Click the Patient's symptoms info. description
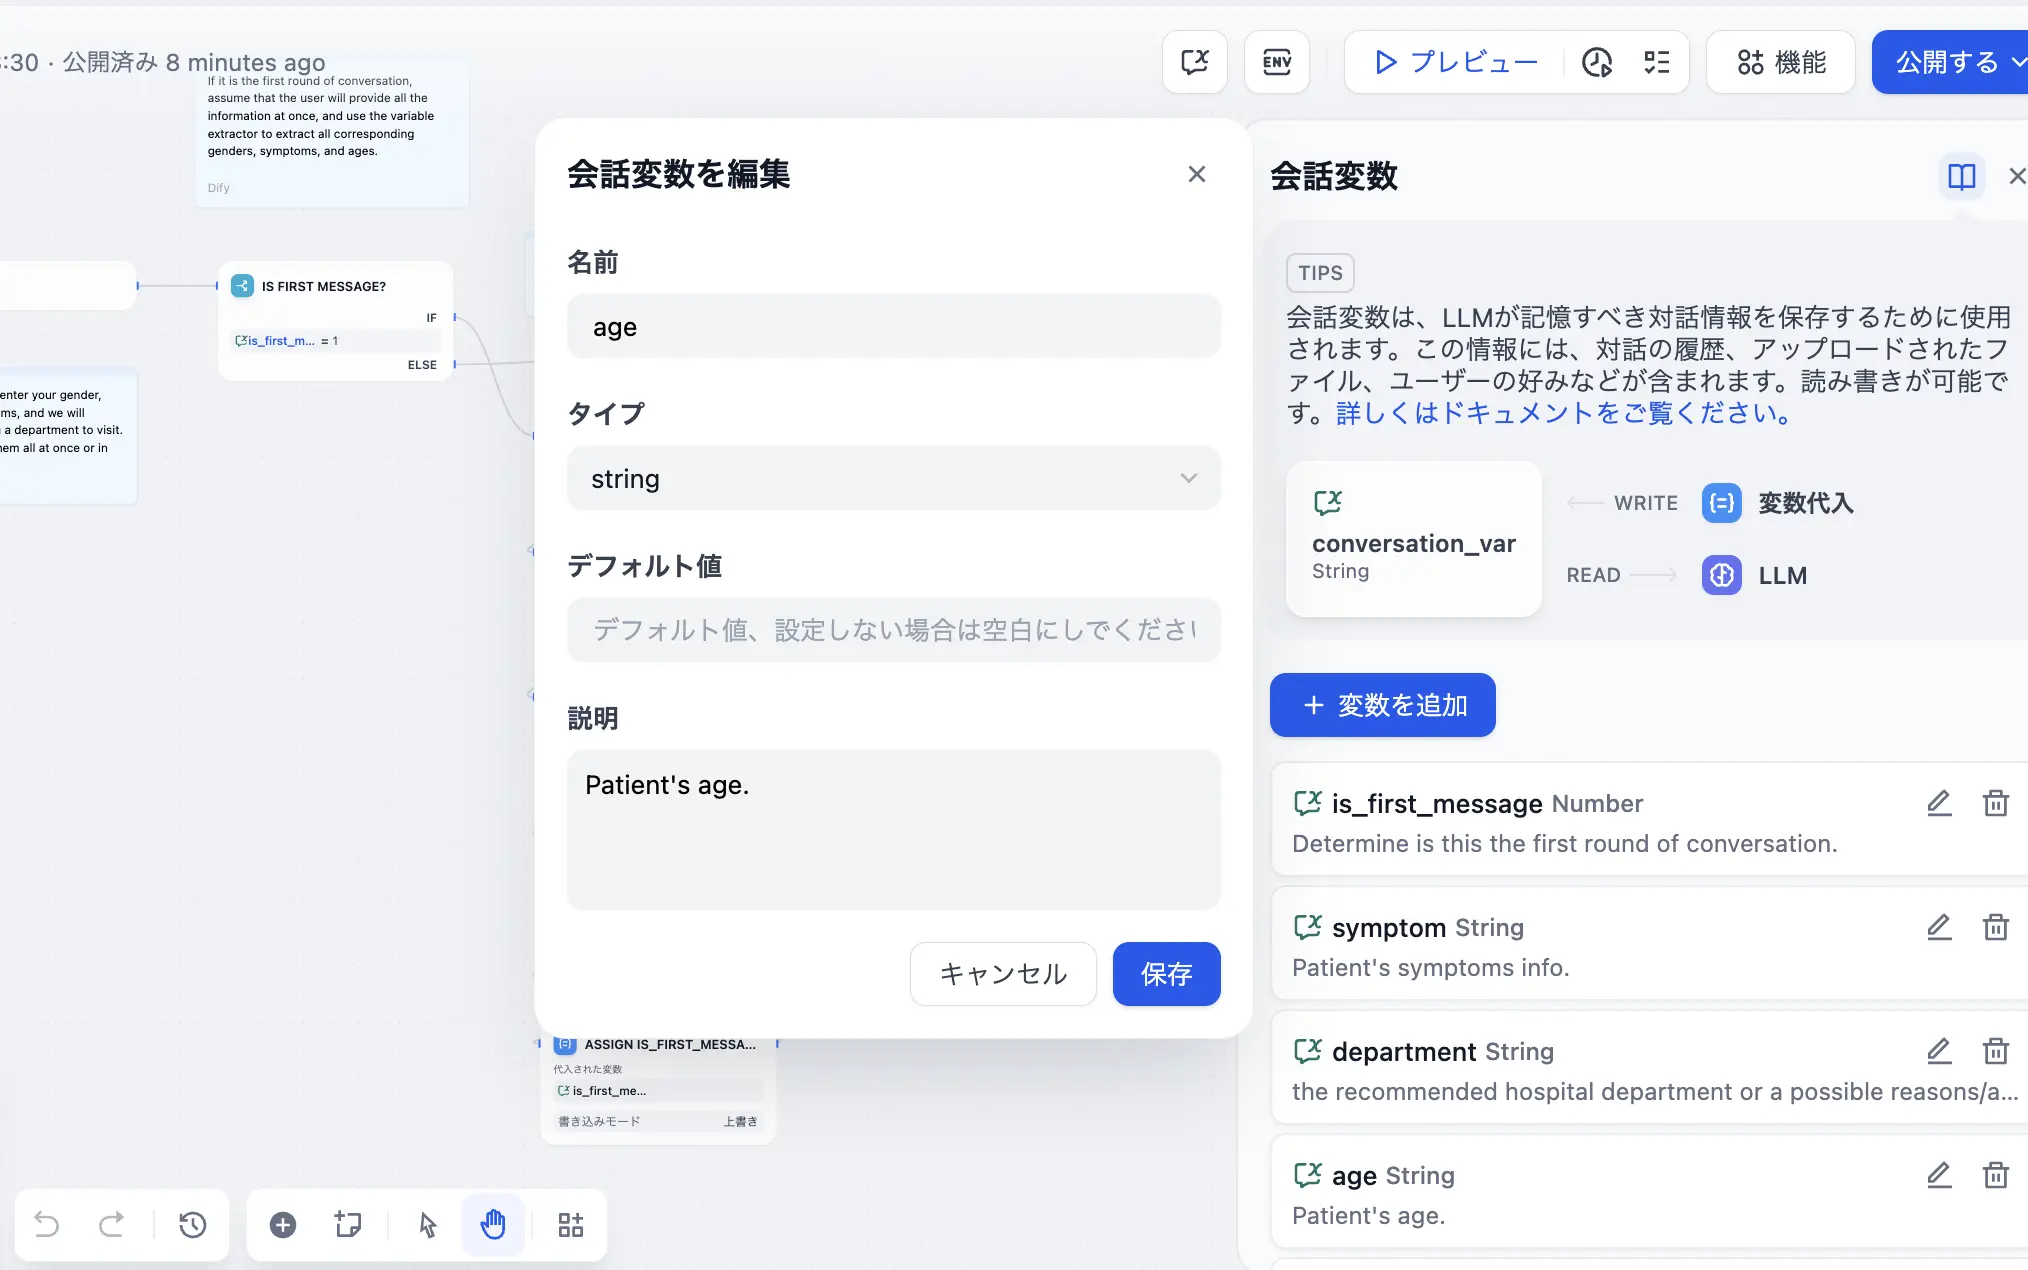 [x=1430, y=968]
